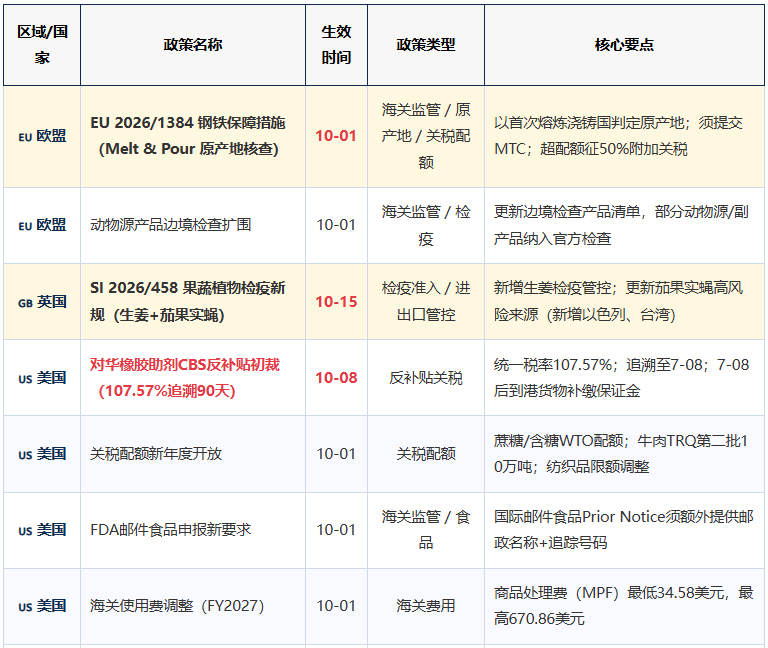Select the 关税配额 type cell
The height and width of the screenshot is (648, 768).
(426, 454)
